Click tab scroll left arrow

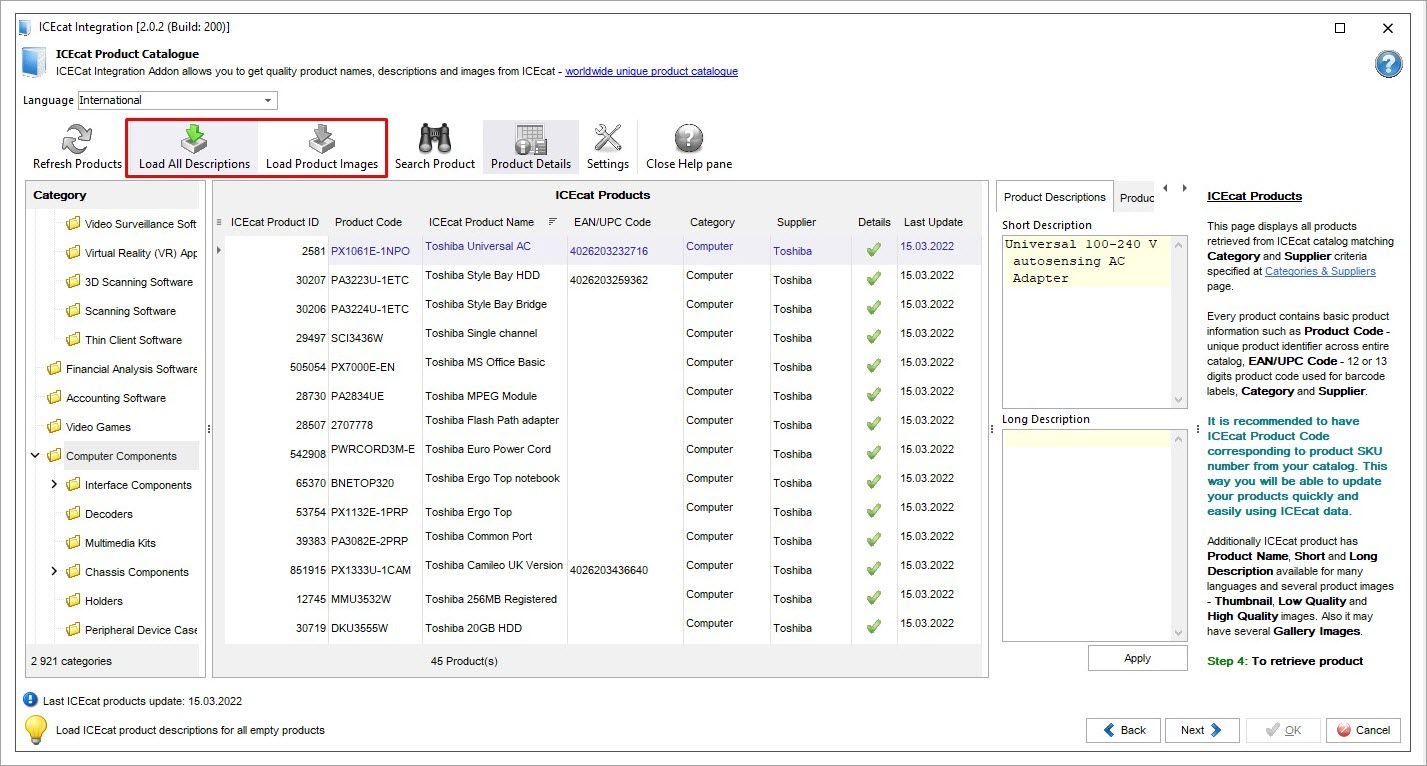1165,188
